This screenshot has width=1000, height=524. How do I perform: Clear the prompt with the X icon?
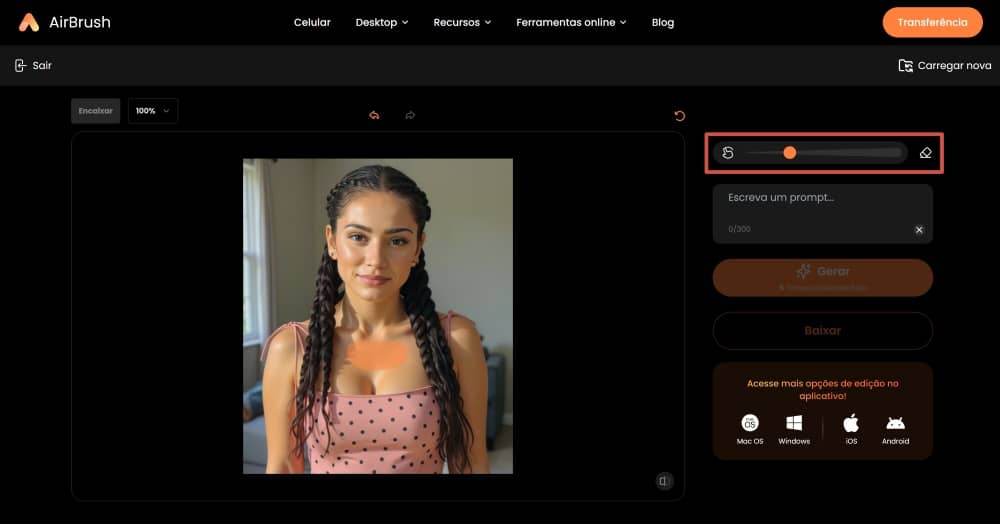pos(919,229)
